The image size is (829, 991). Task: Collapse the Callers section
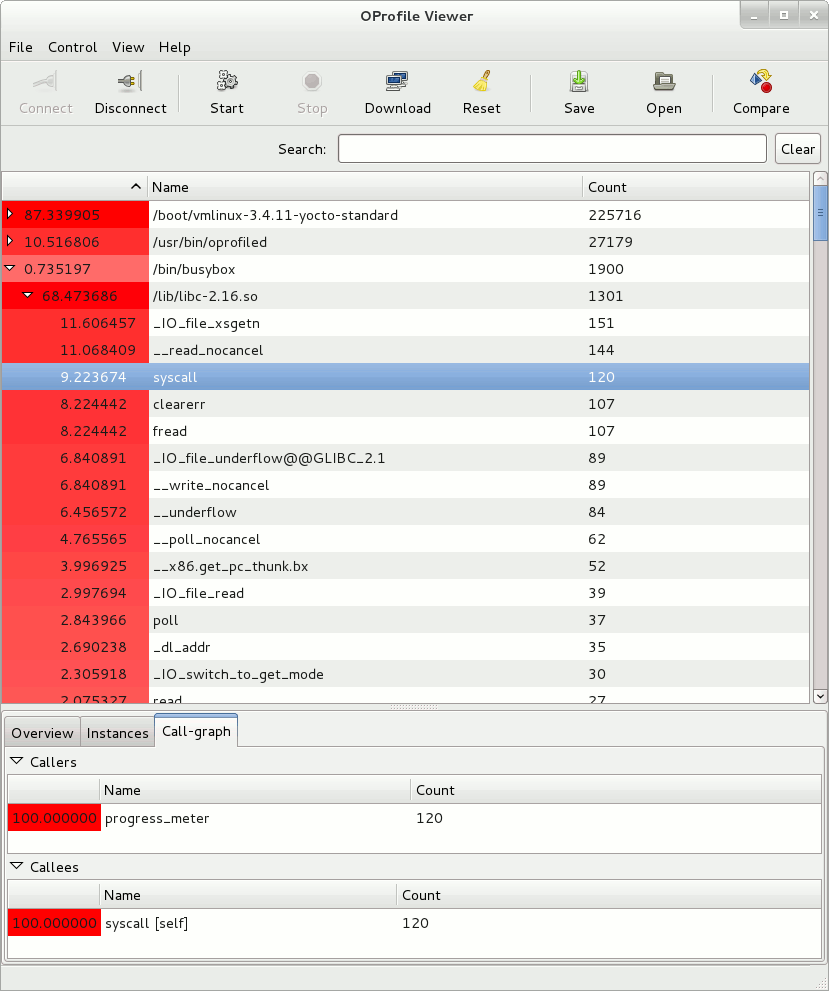(16, 762)
